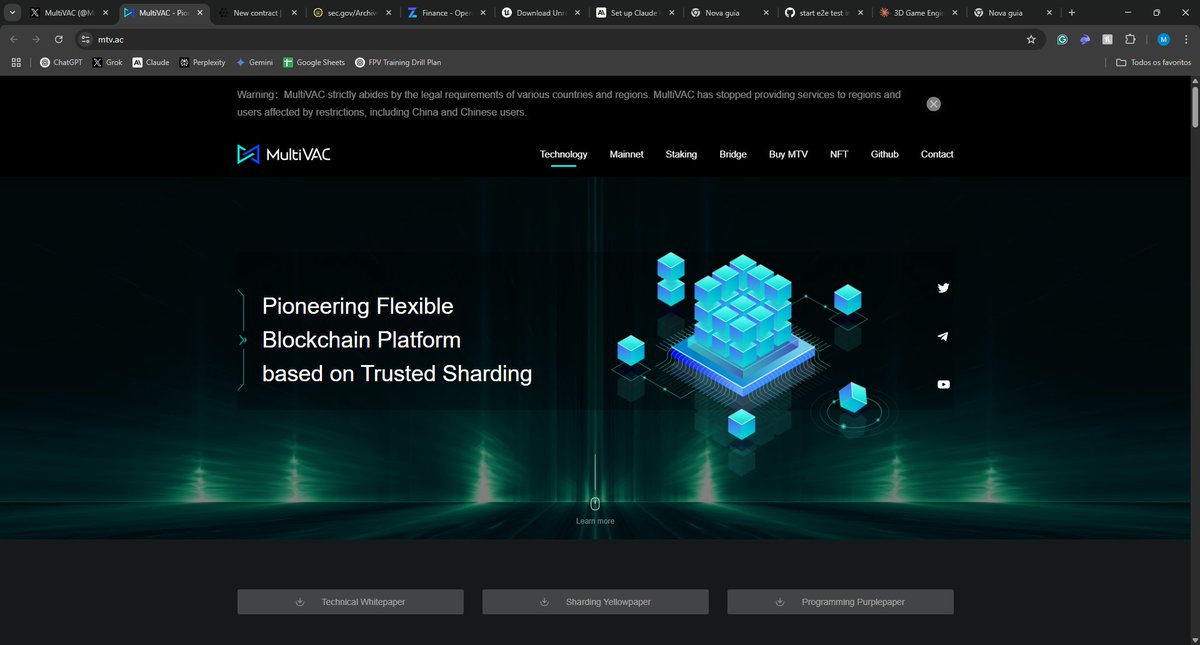The height and width of the screenshot is (645, 1200).
Task: Click the purple rabbit extension icon
Action: [x=1085, y=39]
